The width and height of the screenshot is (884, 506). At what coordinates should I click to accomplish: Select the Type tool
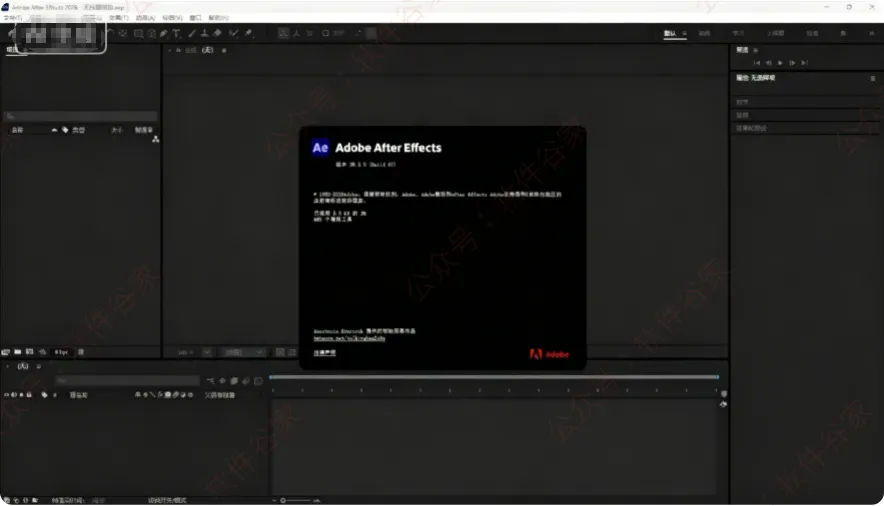coord(177,33)
